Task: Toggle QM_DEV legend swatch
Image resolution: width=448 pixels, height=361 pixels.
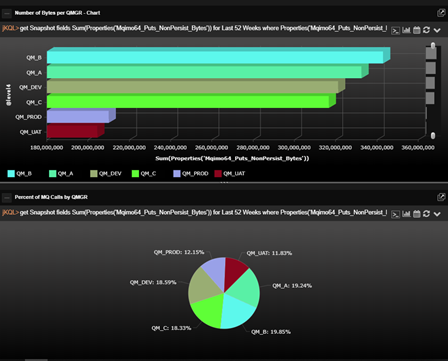Action: coord(94,174)
